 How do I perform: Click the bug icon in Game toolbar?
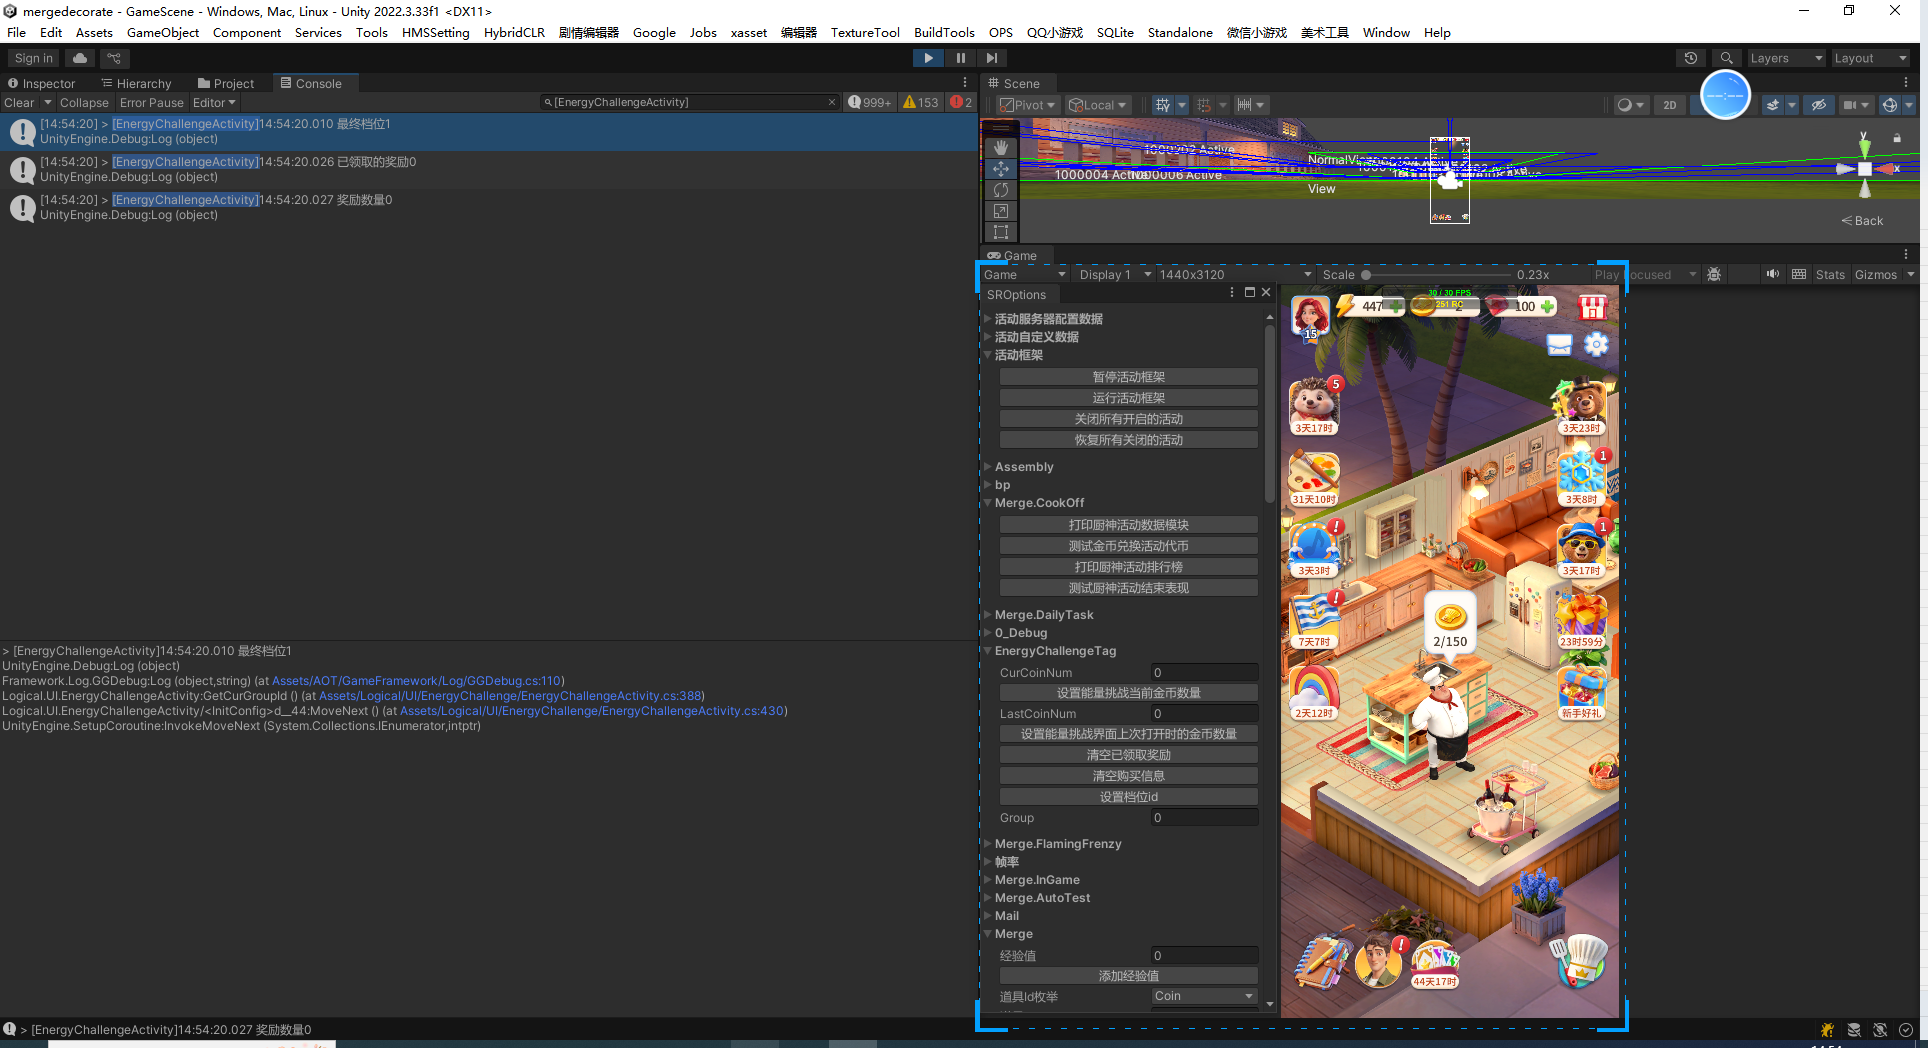1714,275
